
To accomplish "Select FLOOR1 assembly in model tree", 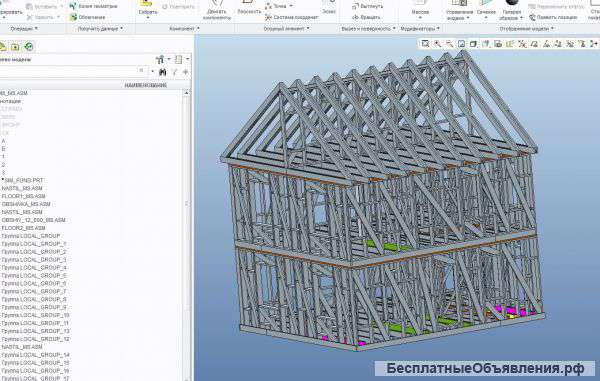I will point(23,196).
